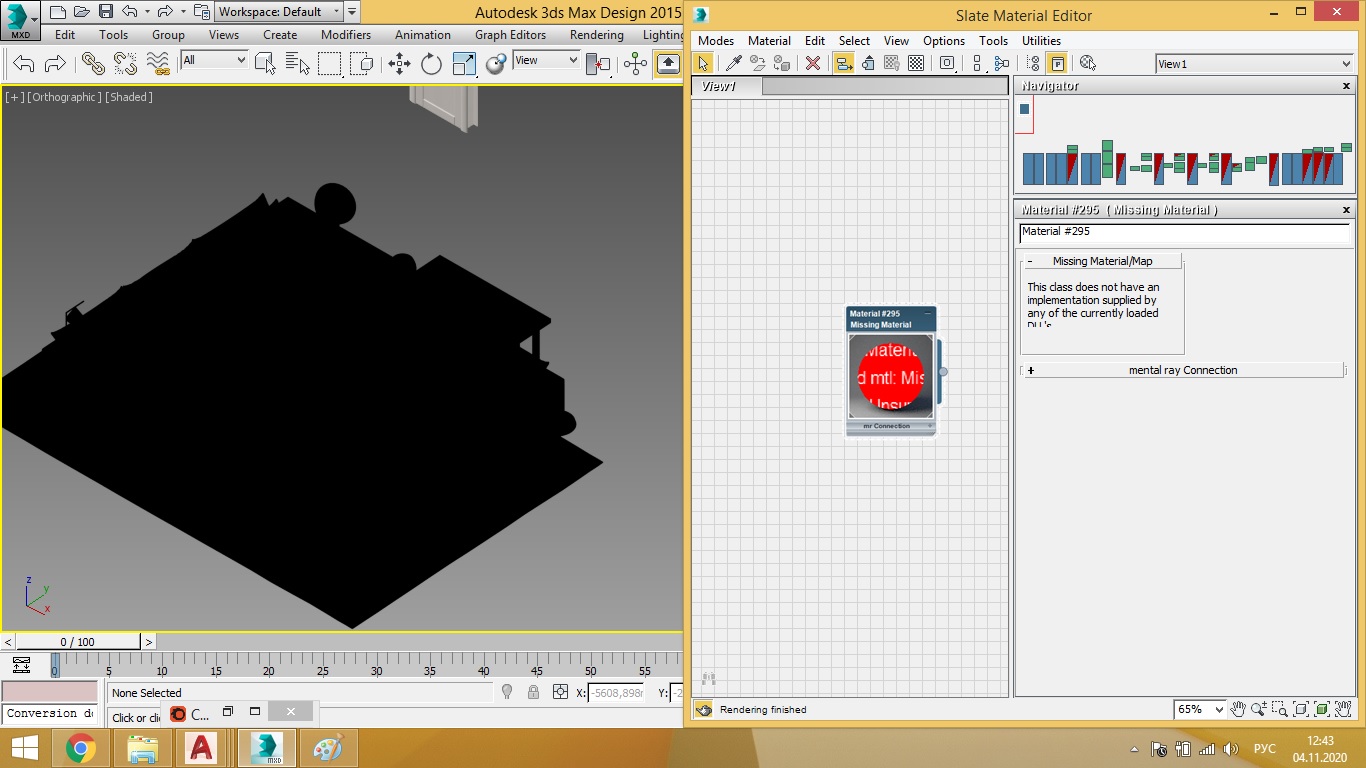Open the Utilities menu in Slate Material Editor
This screenshot has width=1366, height=768.
pyautogui.click(x=1041, y=41)
